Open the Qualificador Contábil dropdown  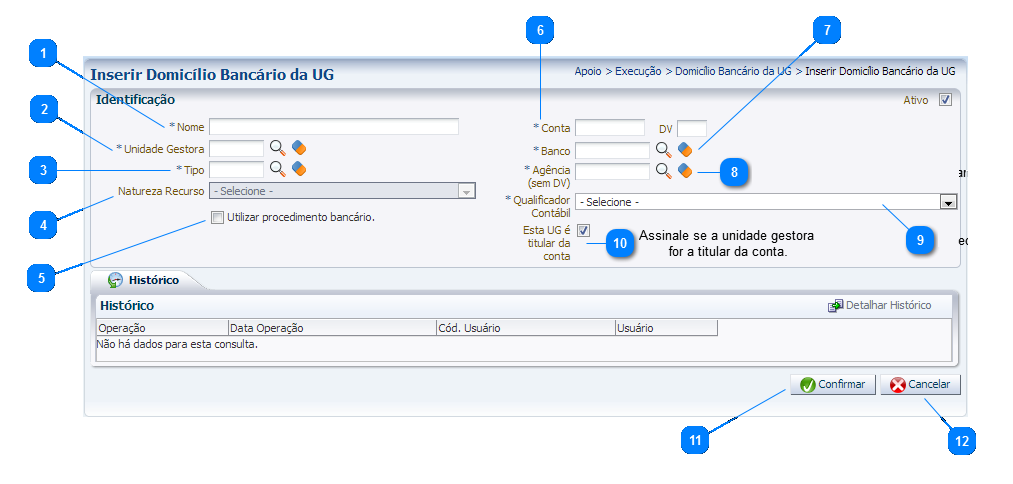tap(948, 202)
